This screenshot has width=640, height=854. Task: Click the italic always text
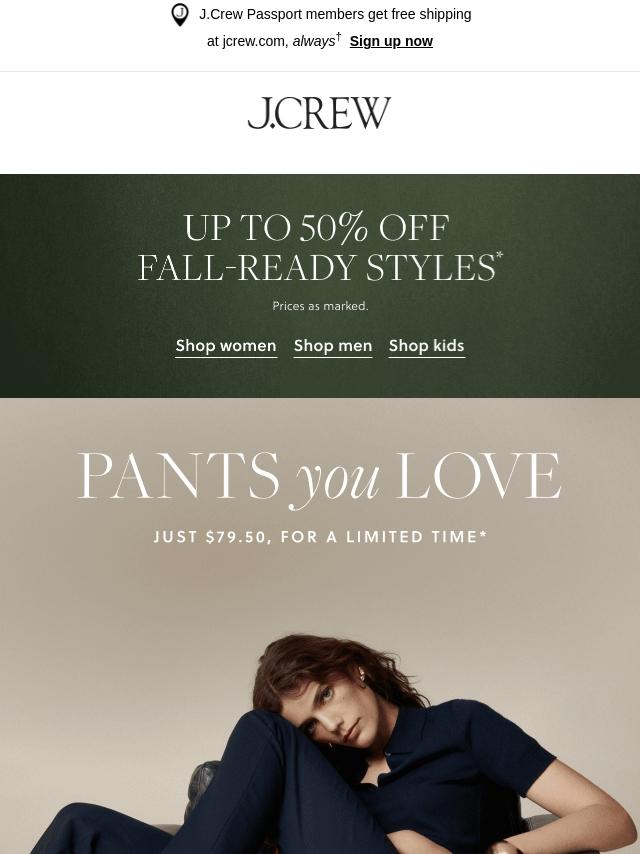314,41
